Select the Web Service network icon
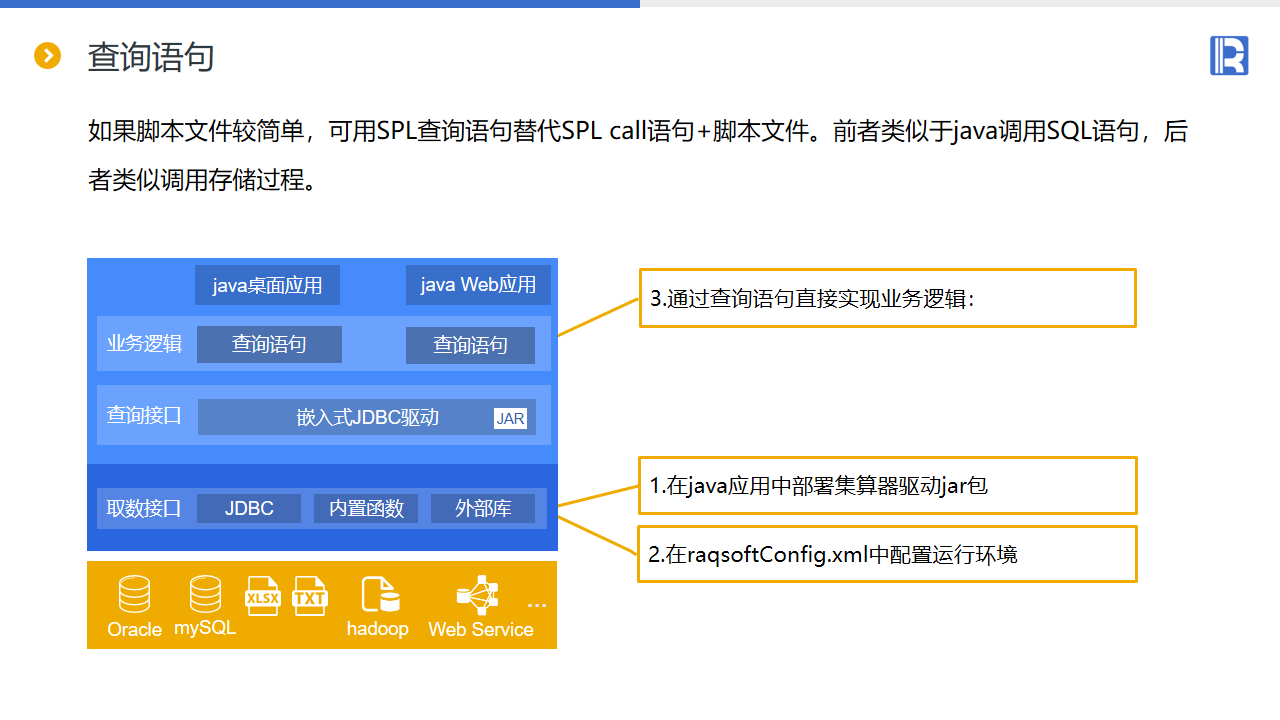The width and height of the screenshot is (1280, 720). (x=478, y=595)
